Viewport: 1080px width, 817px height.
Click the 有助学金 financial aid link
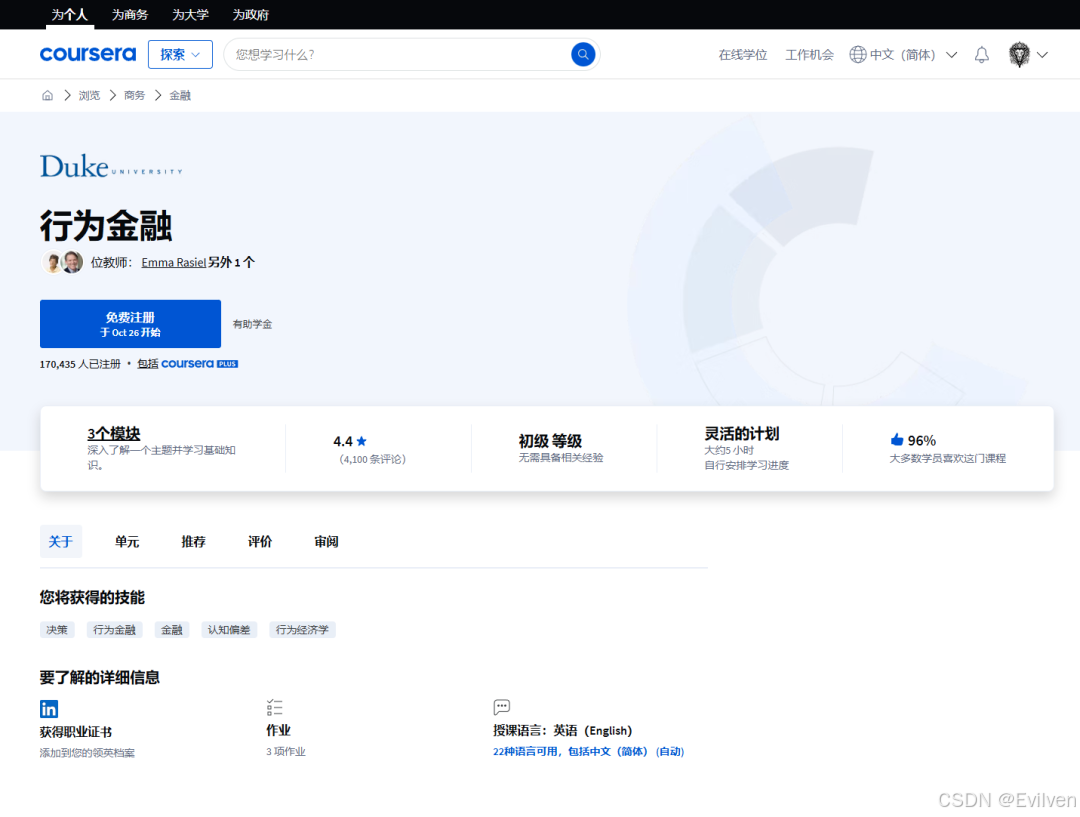click(x=252, y=324)
